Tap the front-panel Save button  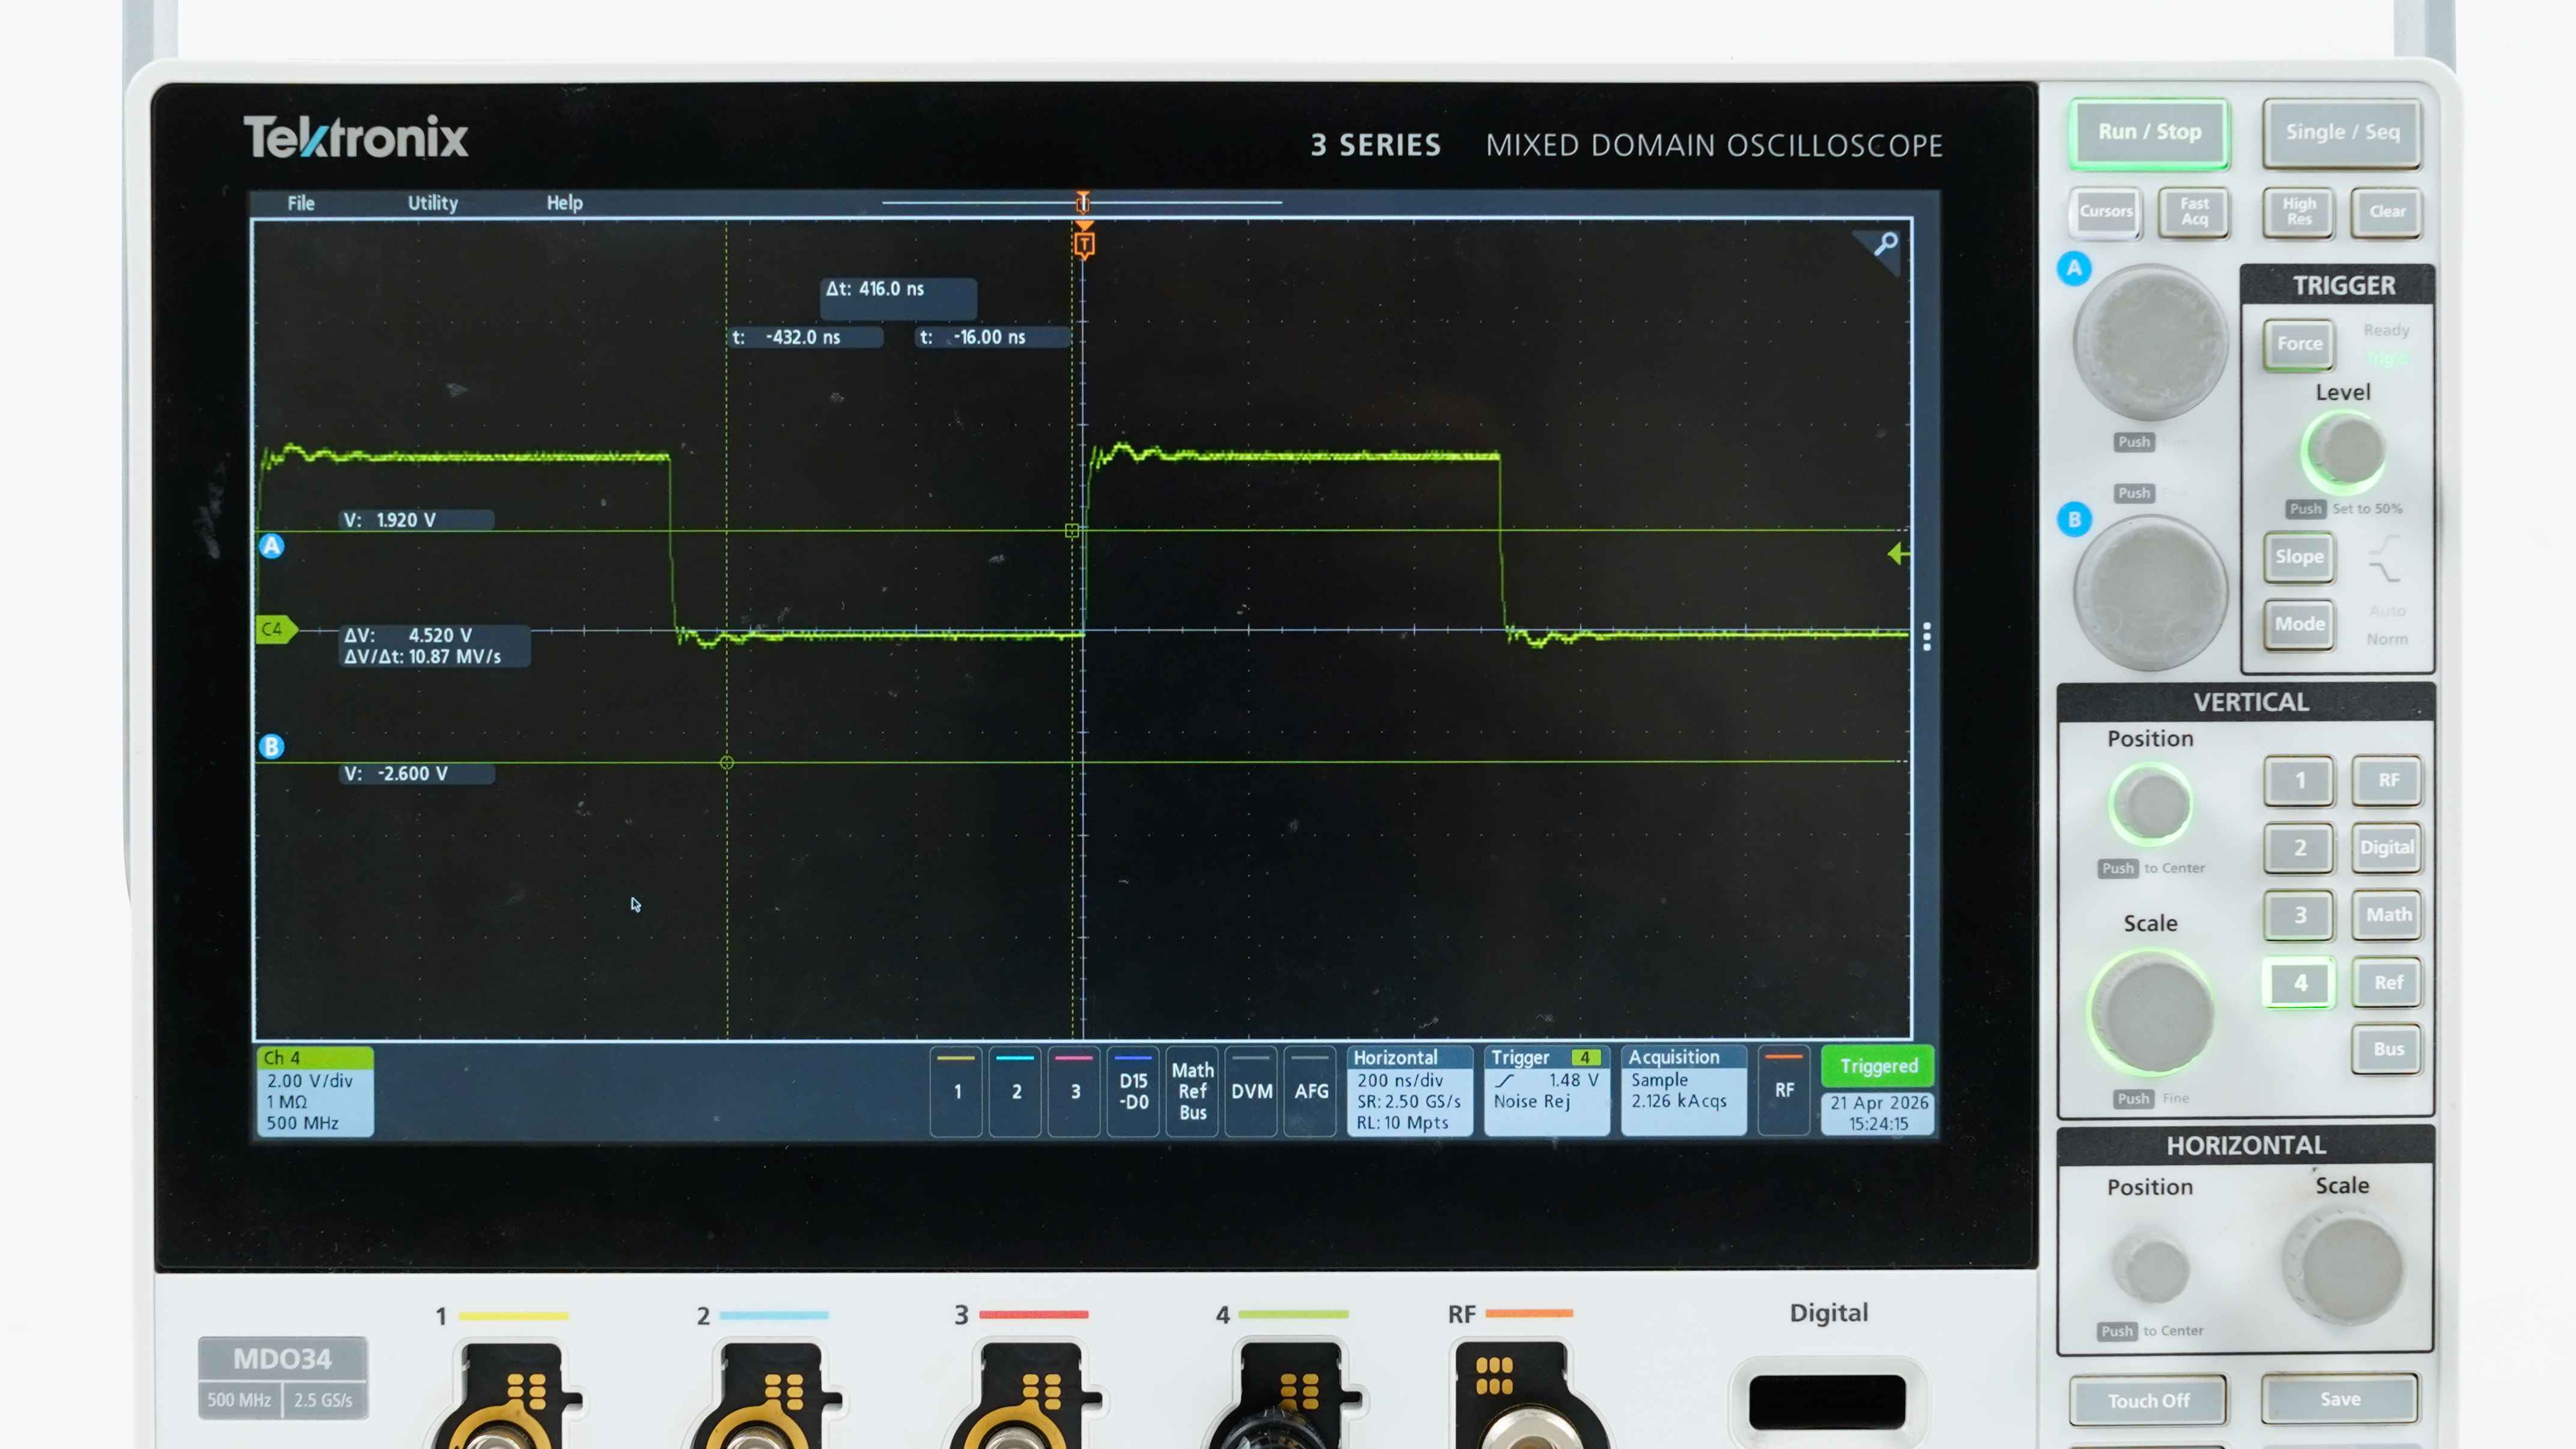pos(2340,1399)
